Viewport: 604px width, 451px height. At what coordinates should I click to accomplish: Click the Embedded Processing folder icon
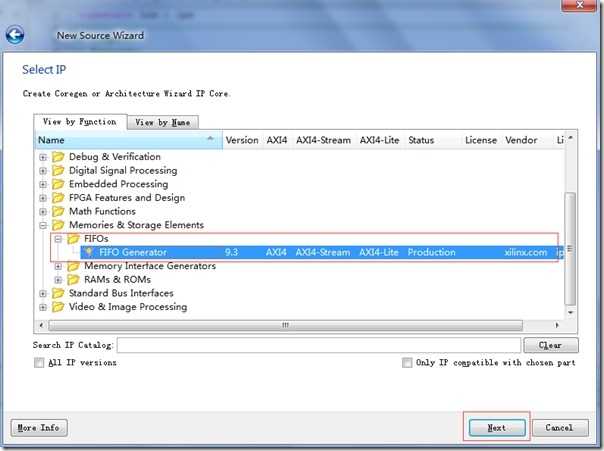(x=58, y=184)
